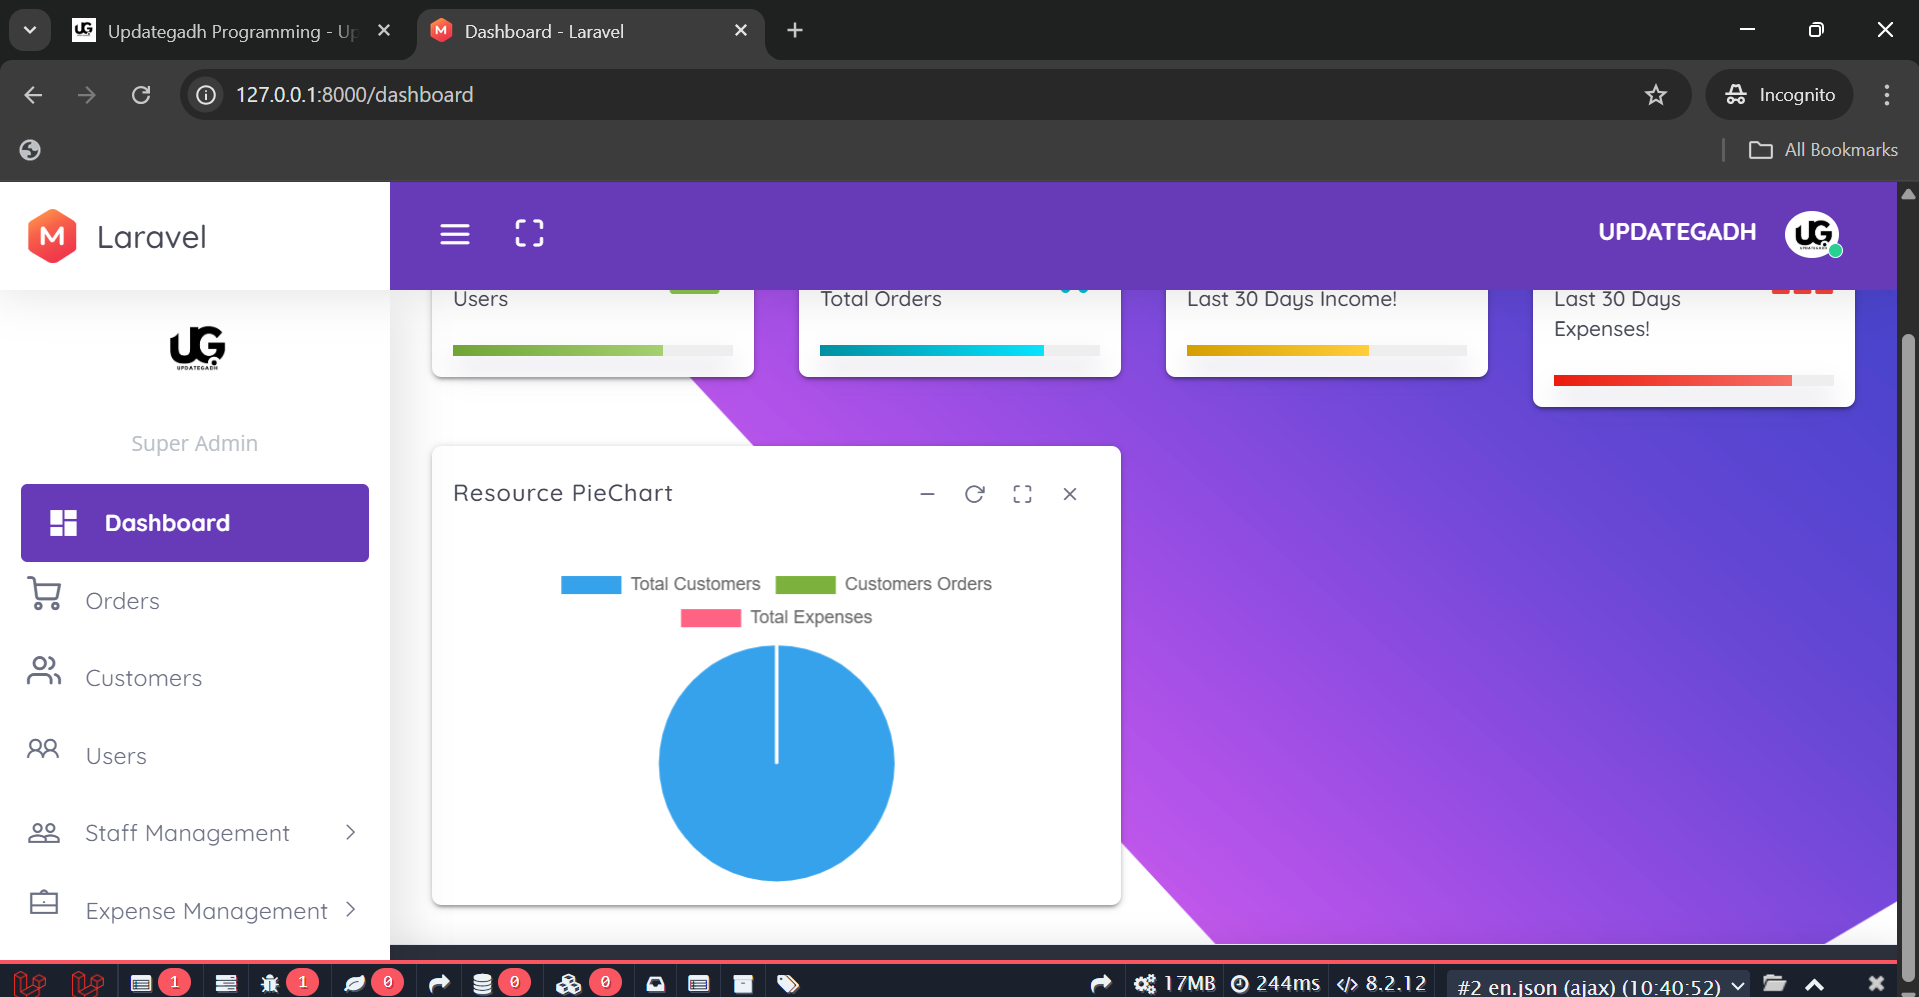This screenshot has height=997, width=1919.
Task: Click the green Users progress bar
Action: (x=557, y=350)
